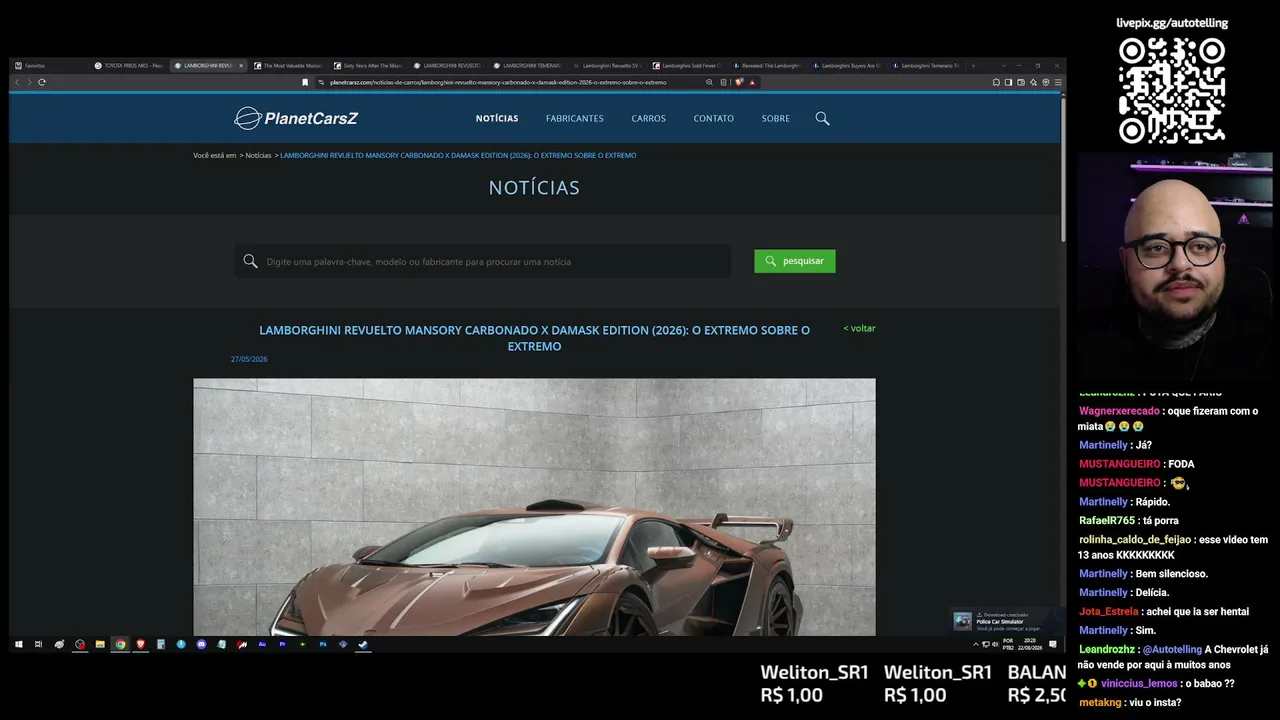This screenshot has height=720, width=1280.
Task: Click the taskbar clock showing 20:28
Action: pos(1029,644)
